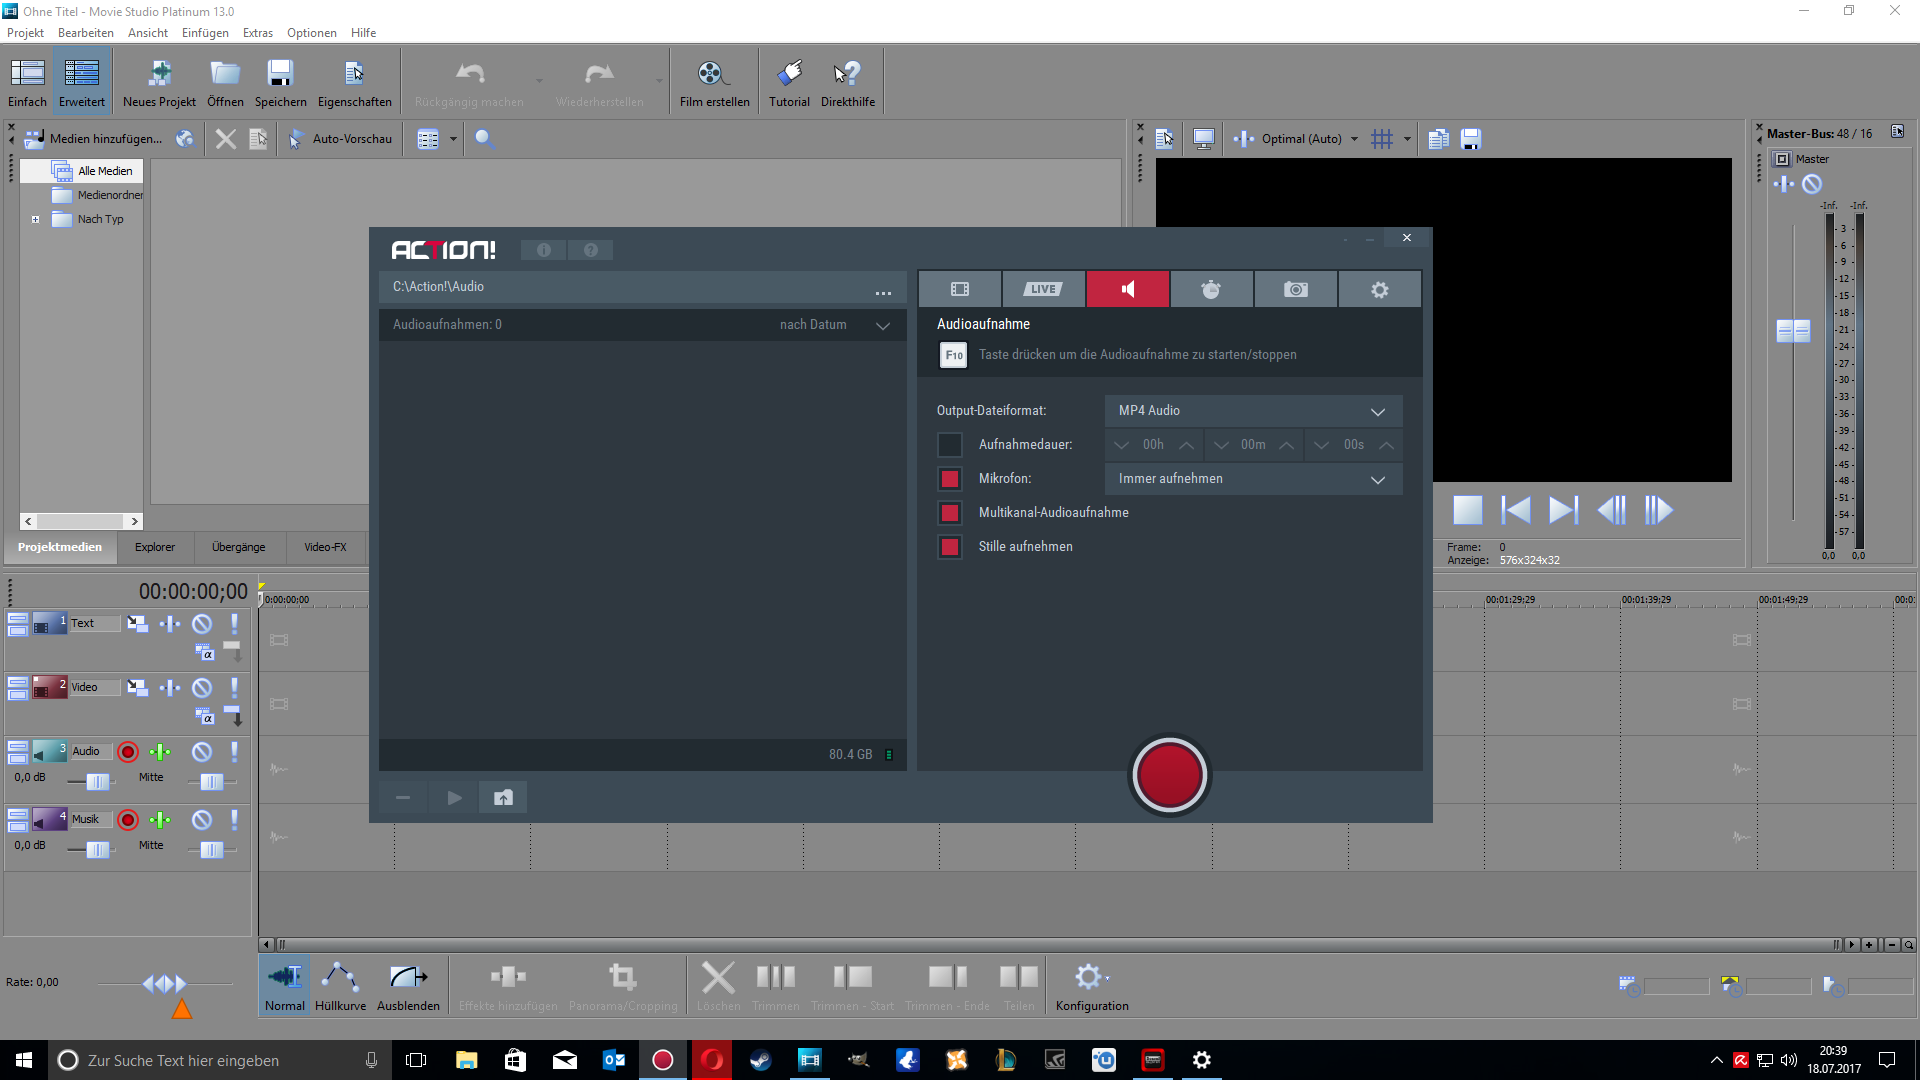The height and width of the screenshot is (1080, 1920).
Task: Open the Tutorial icon
Action: (789, 82)
